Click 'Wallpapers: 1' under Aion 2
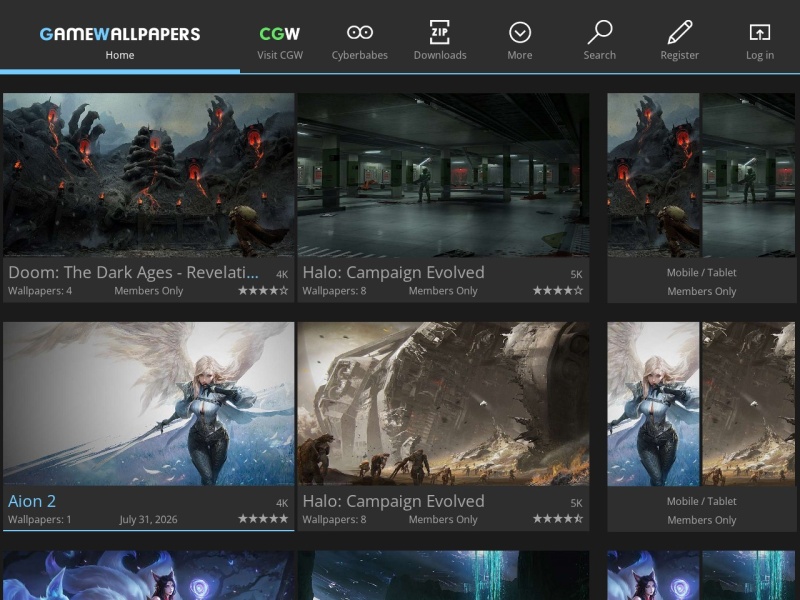This screenshot has width=800, height=600. coord(40,519)
